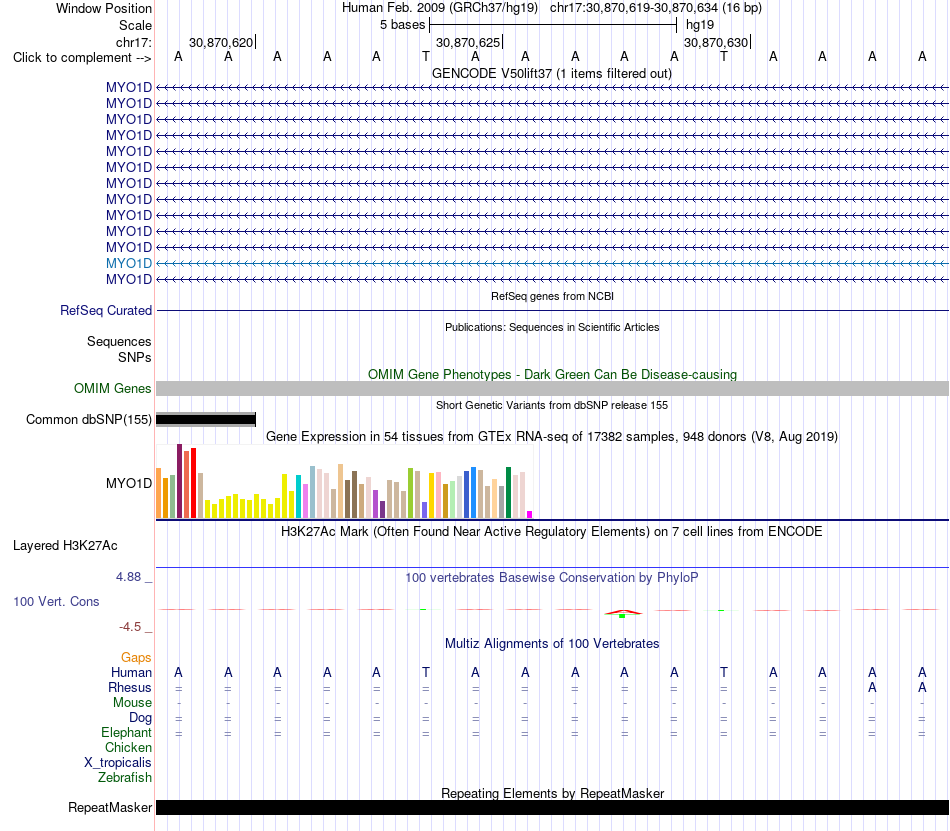Click the black RepeatMasker element bar

coord(552,807)
